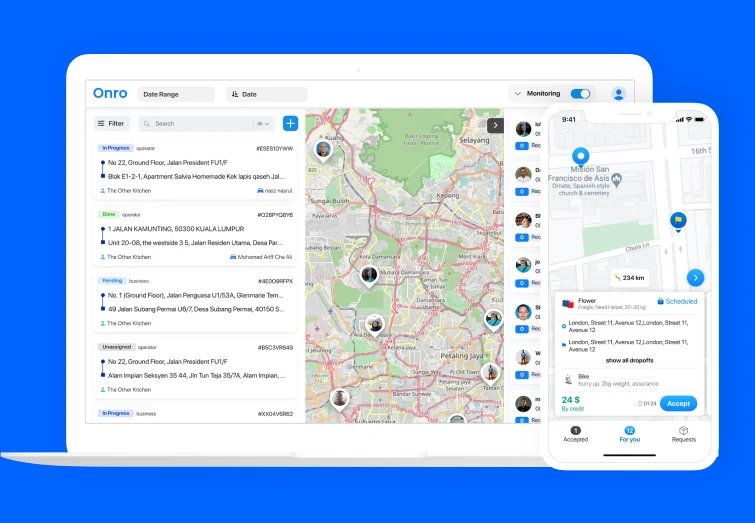Open the All dropdown in search
Image resolution: width=755 pixels, height=523 pixels.
(263, 124)
